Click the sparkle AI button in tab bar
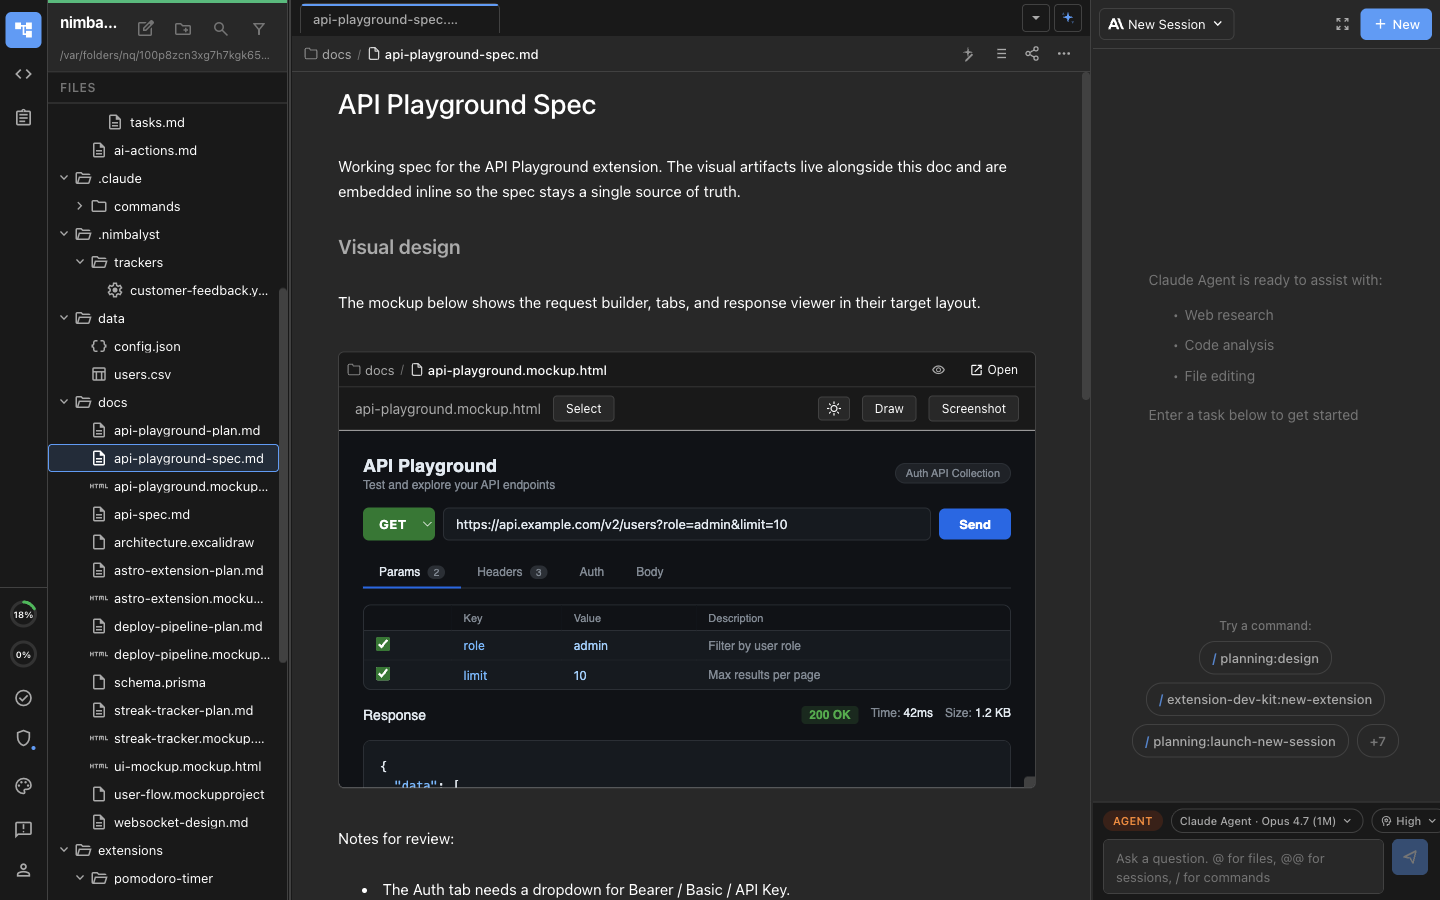The image size is (1440, 900). 1068,18
